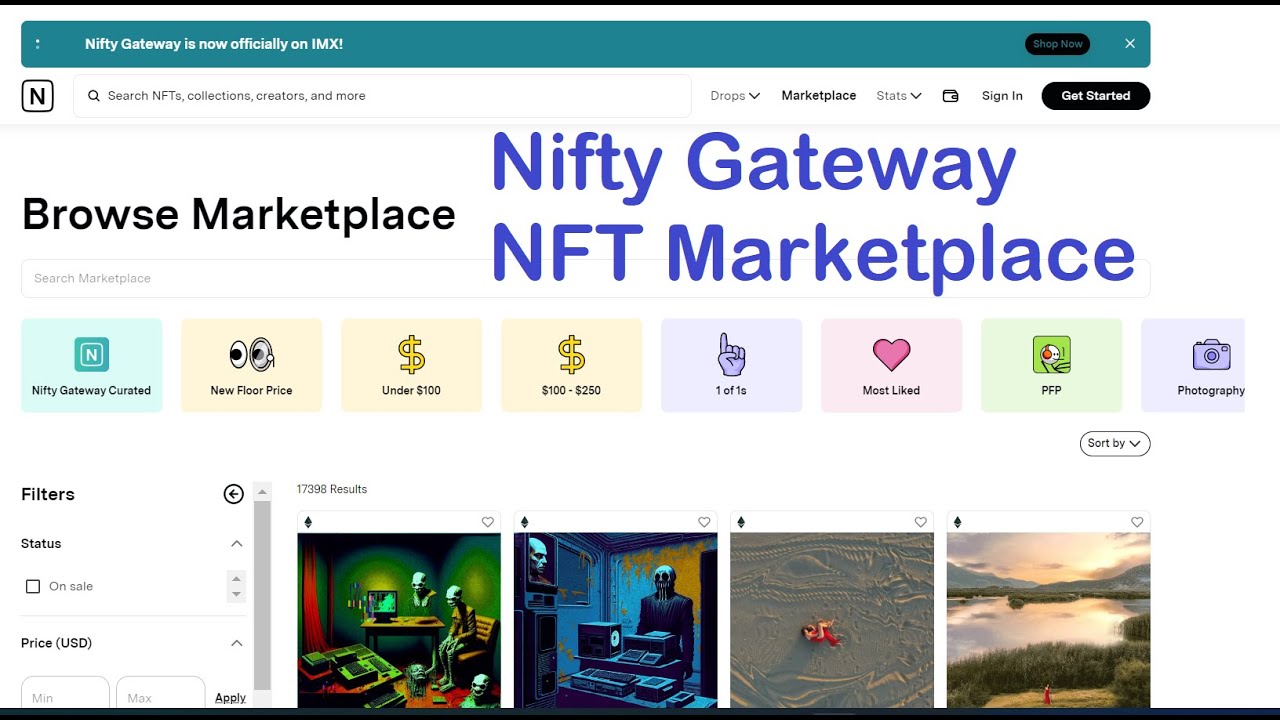Collapse the Status filter section
Viewport: 1280px width, 720px height.
click(237, 544)
